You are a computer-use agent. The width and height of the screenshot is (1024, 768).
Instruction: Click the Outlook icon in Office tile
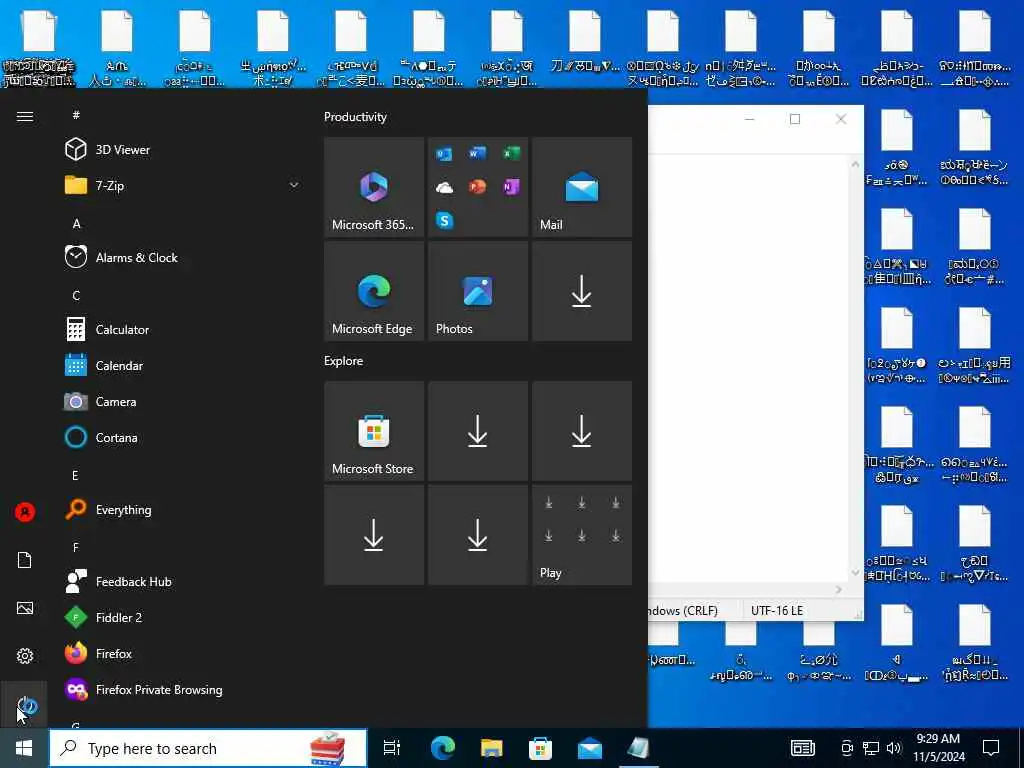[444, 153]
